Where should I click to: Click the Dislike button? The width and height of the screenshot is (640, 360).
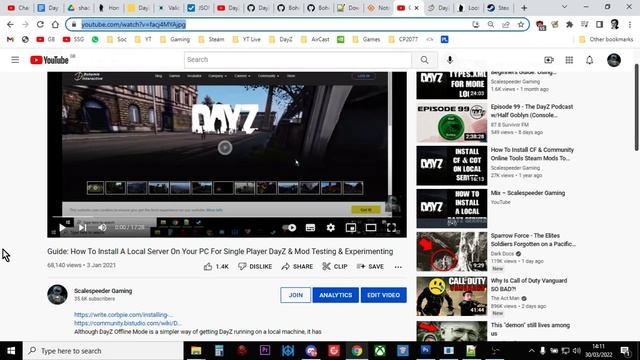tap(255, 267)
